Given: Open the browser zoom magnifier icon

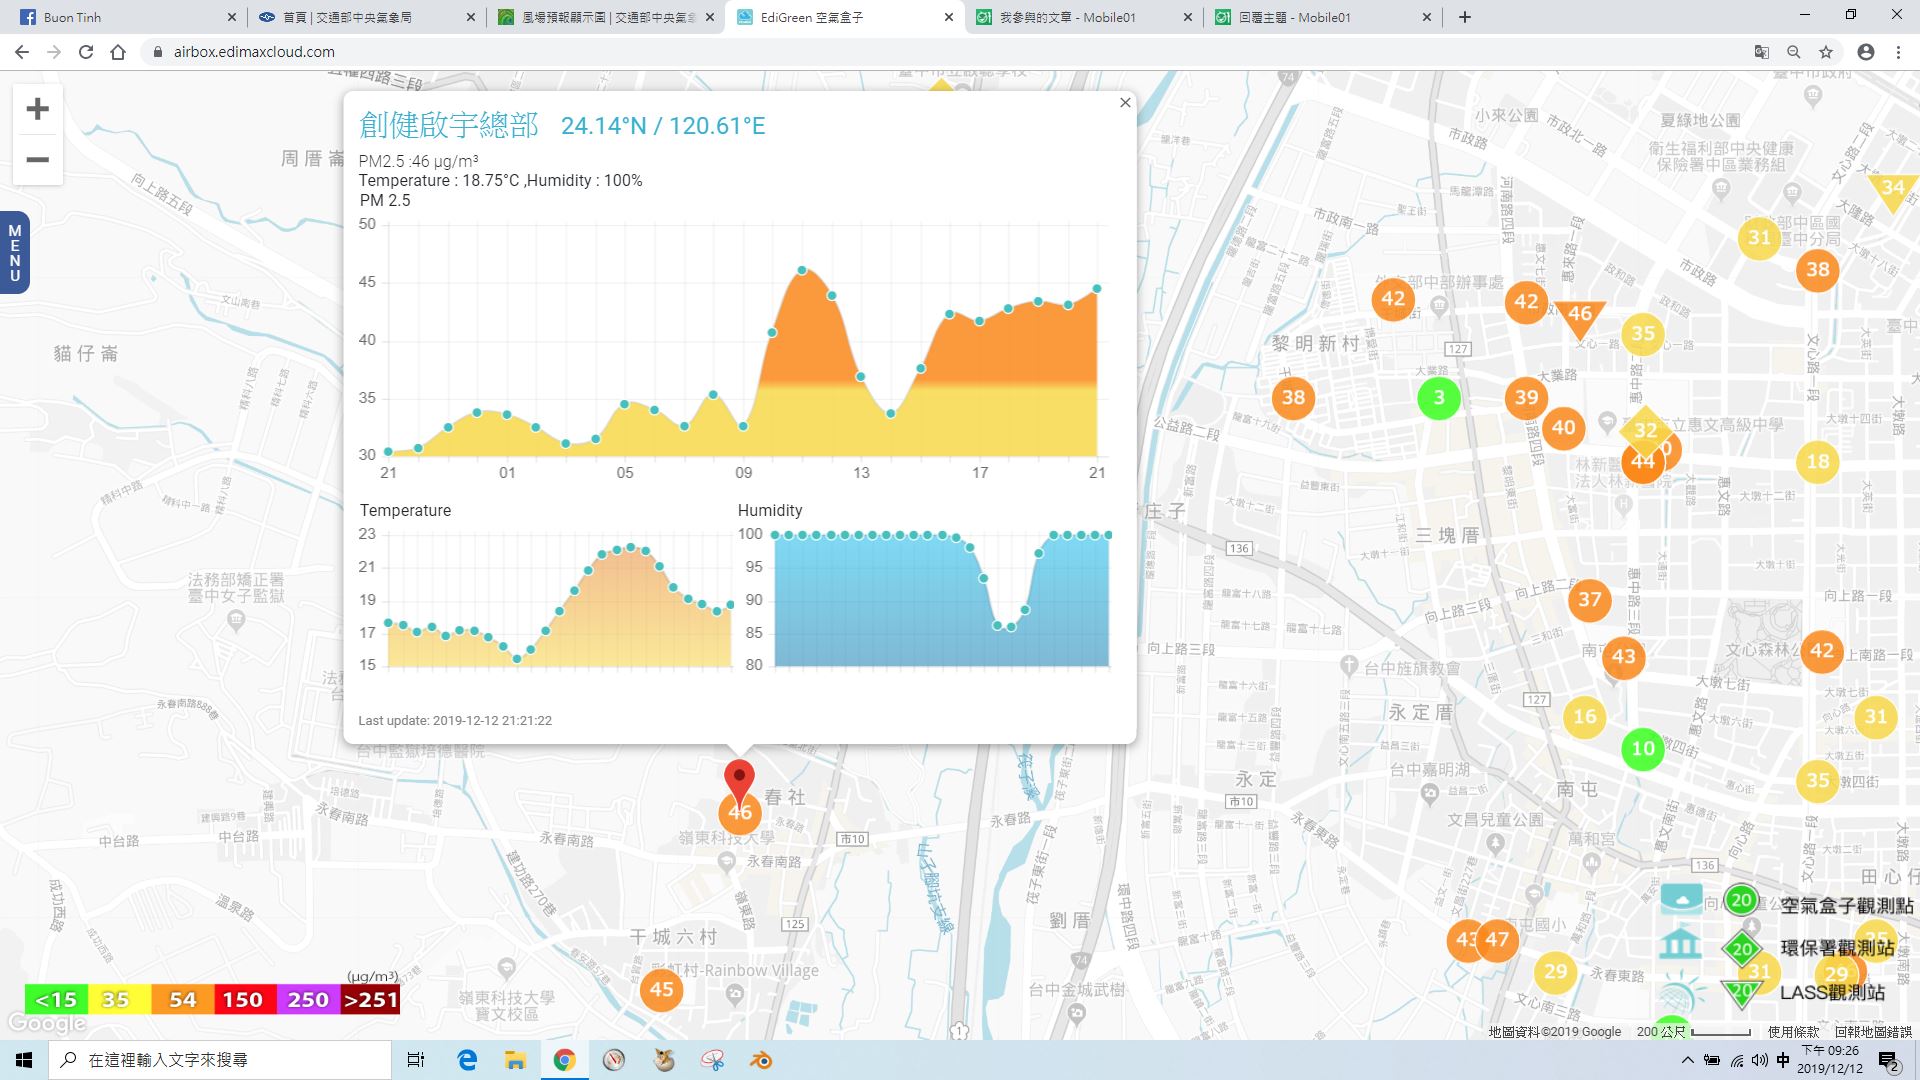Looking at the screenshot, I should click(1794, 52).
